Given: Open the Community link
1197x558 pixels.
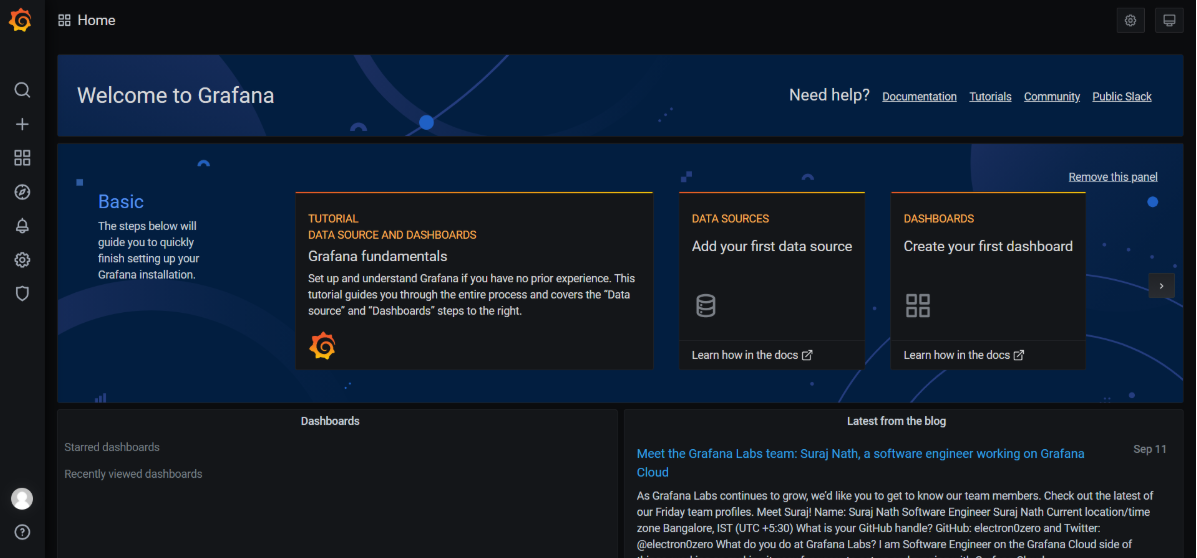Looking at the screenshot, I should [1051, 96].
